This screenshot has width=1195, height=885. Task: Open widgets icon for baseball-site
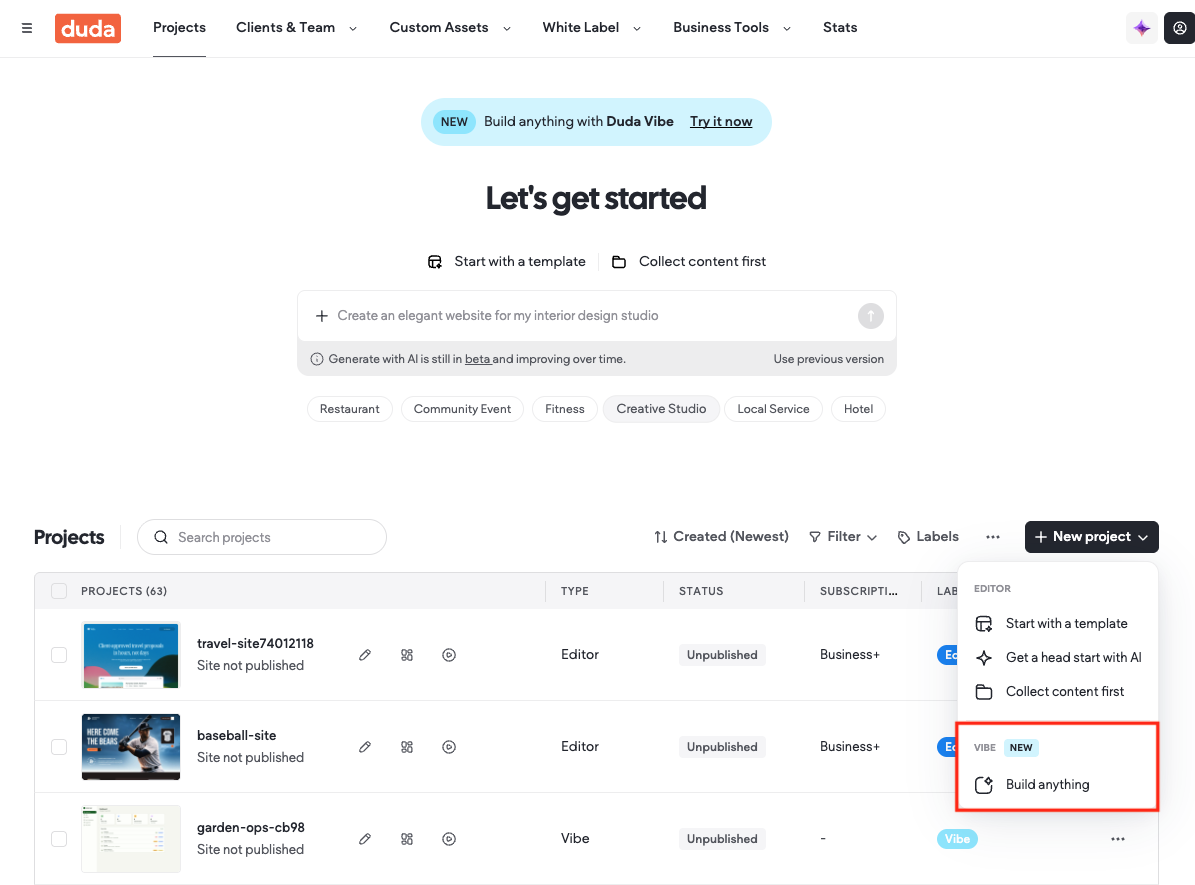point(407,747)
